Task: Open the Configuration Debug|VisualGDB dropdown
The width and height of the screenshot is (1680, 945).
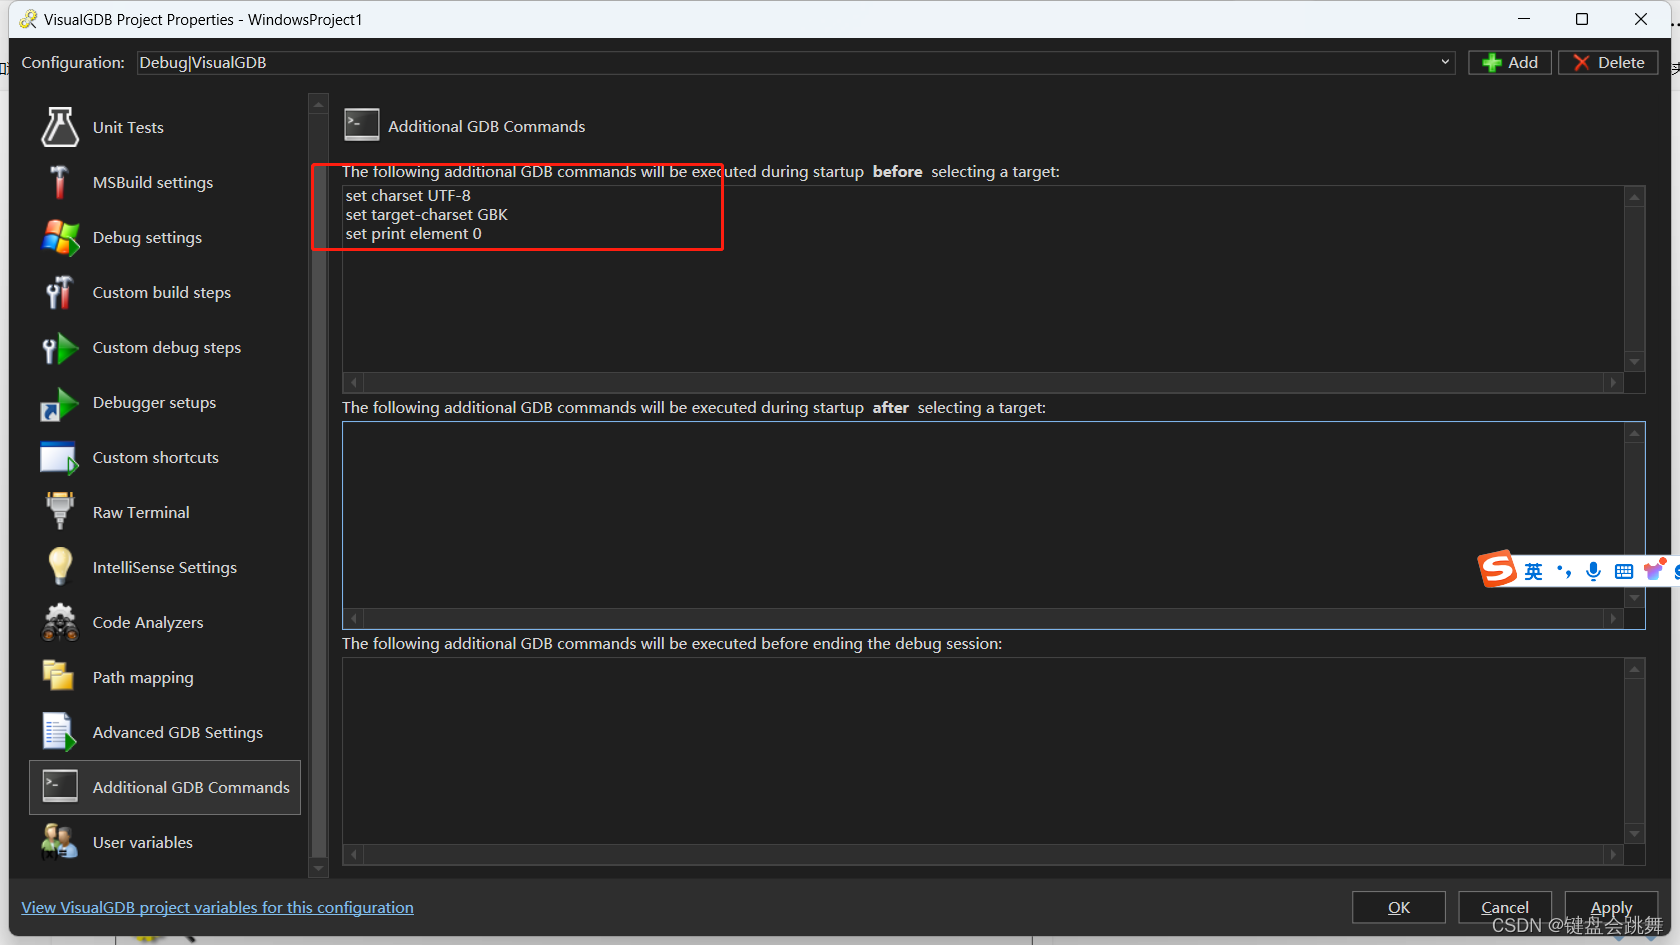Action: 796,62
